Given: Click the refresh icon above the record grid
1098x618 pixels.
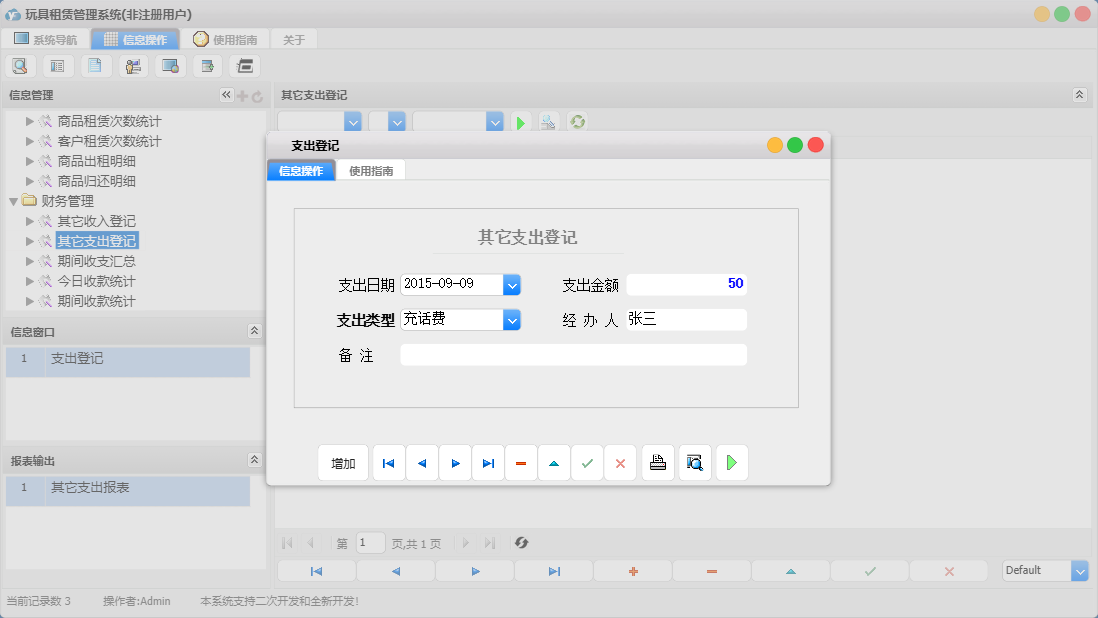Looking at the screenshot, I should [577, 122].
